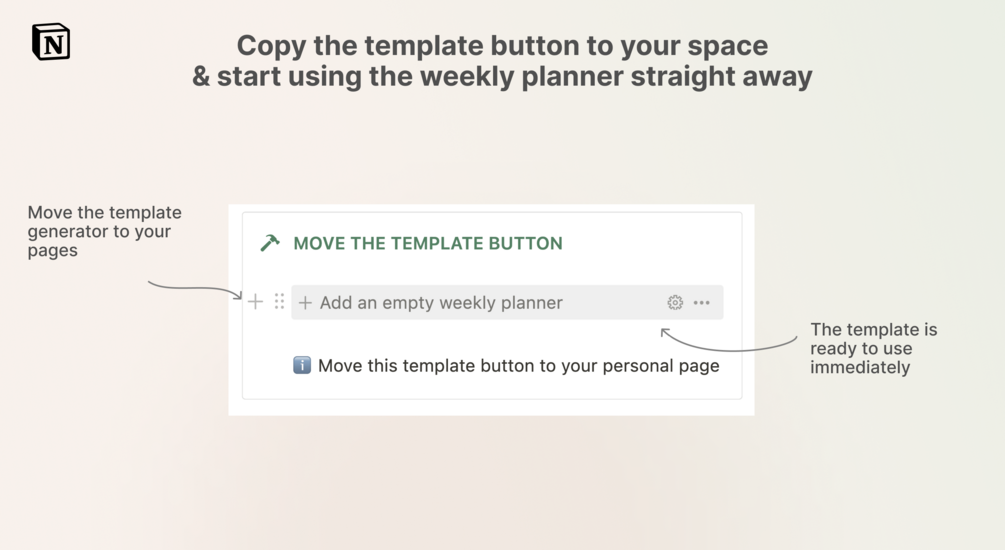Image resolution: width=1005 pixels, height=550 pixels.
Task: Click blank space below the info note in the card
Action: click(x=490, y=389)
